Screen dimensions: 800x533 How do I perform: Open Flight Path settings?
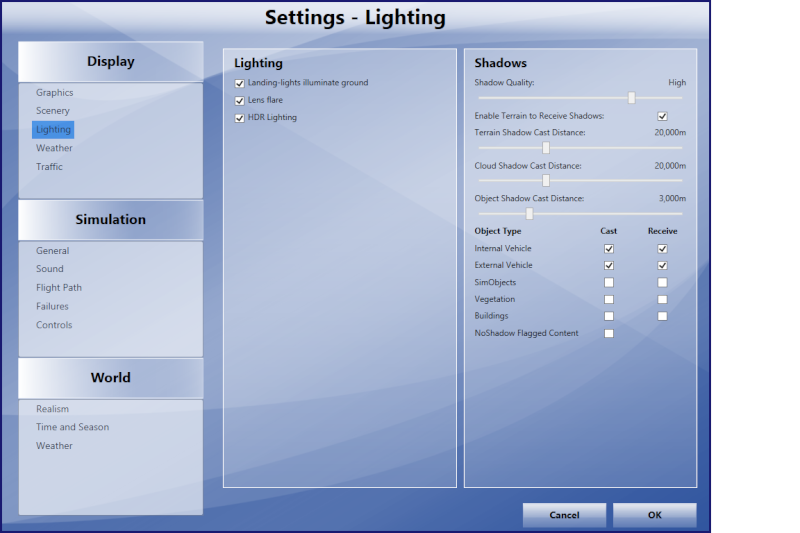click(x=59, y=288)
